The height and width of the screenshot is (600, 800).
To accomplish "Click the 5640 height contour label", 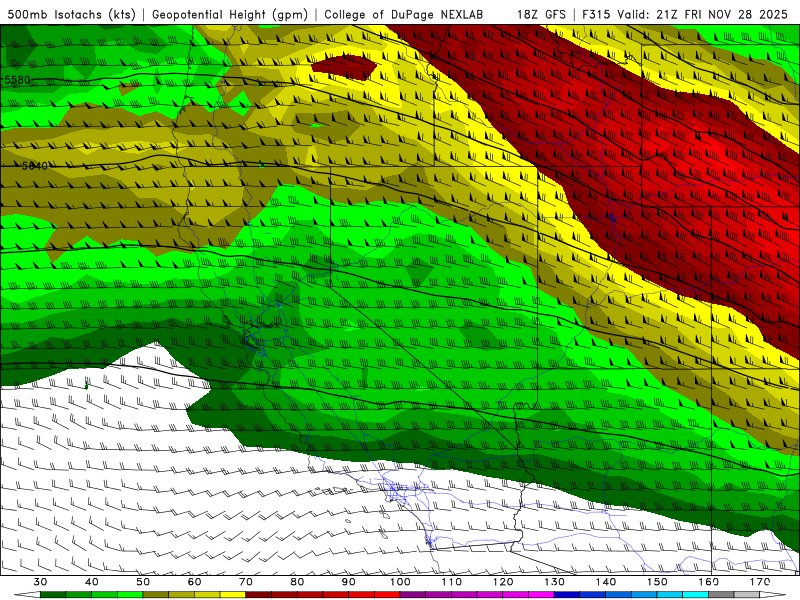I will point(35,166).
